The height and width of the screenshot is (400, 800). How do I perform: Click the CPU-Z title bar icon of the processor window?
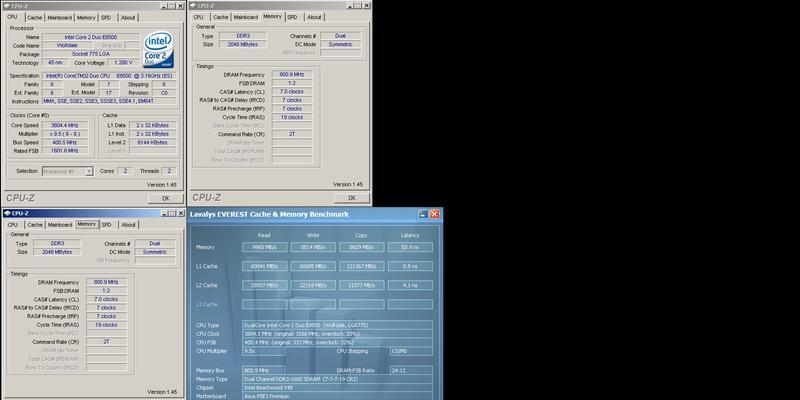click(7, 6)
